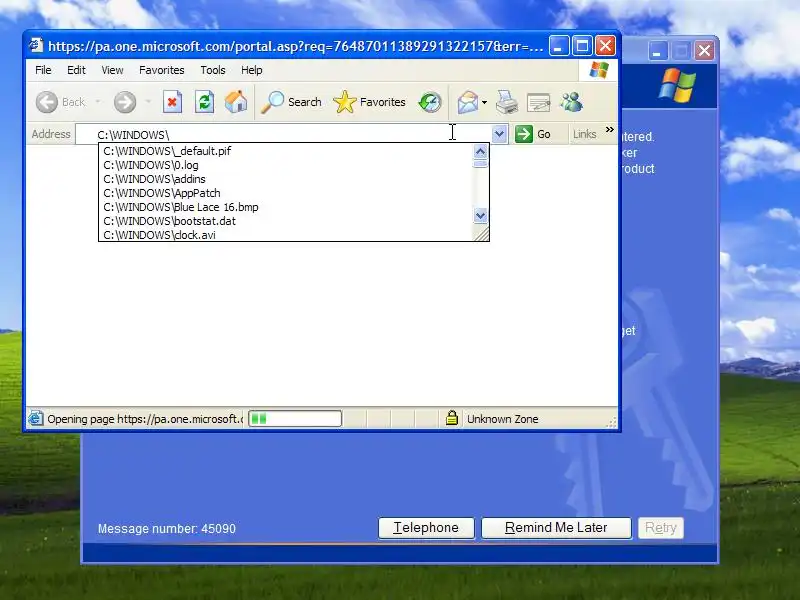Image resolution: width=800 pixels, height=600 pixels.
Task: Go to Home page icon
Action: point(236,102)
